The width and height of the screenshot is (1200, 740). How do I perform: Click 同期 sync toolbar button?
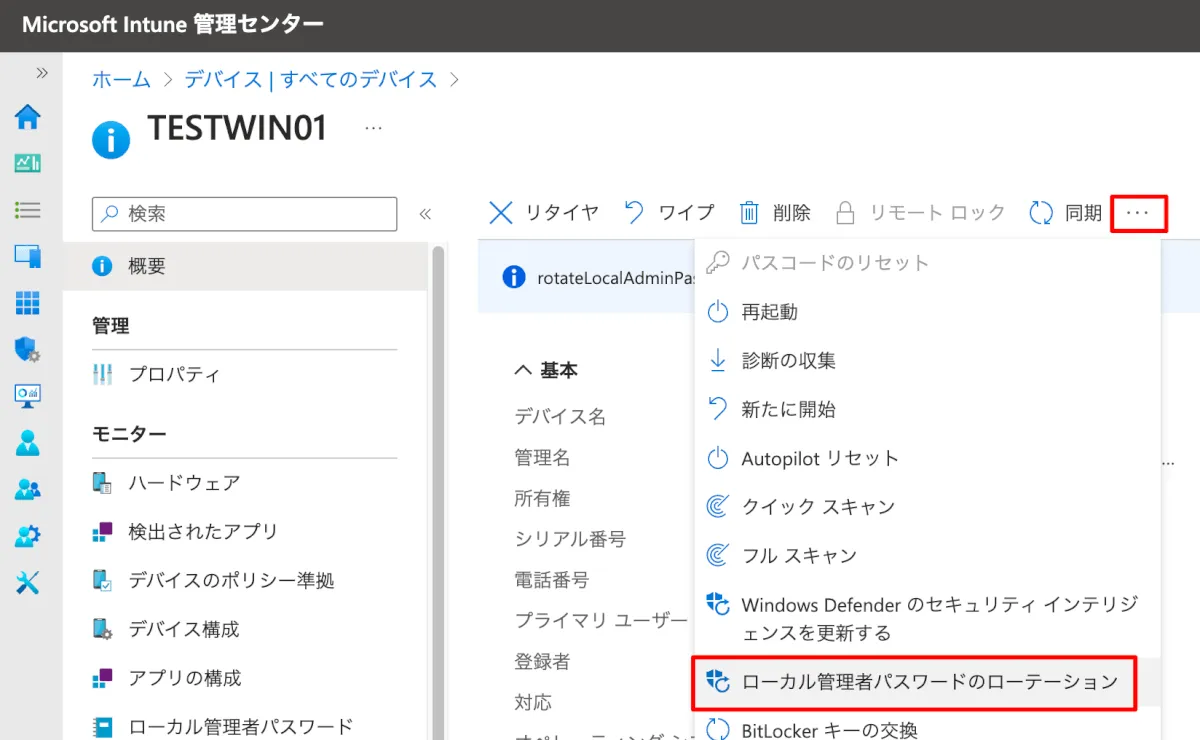[1066, 212]
